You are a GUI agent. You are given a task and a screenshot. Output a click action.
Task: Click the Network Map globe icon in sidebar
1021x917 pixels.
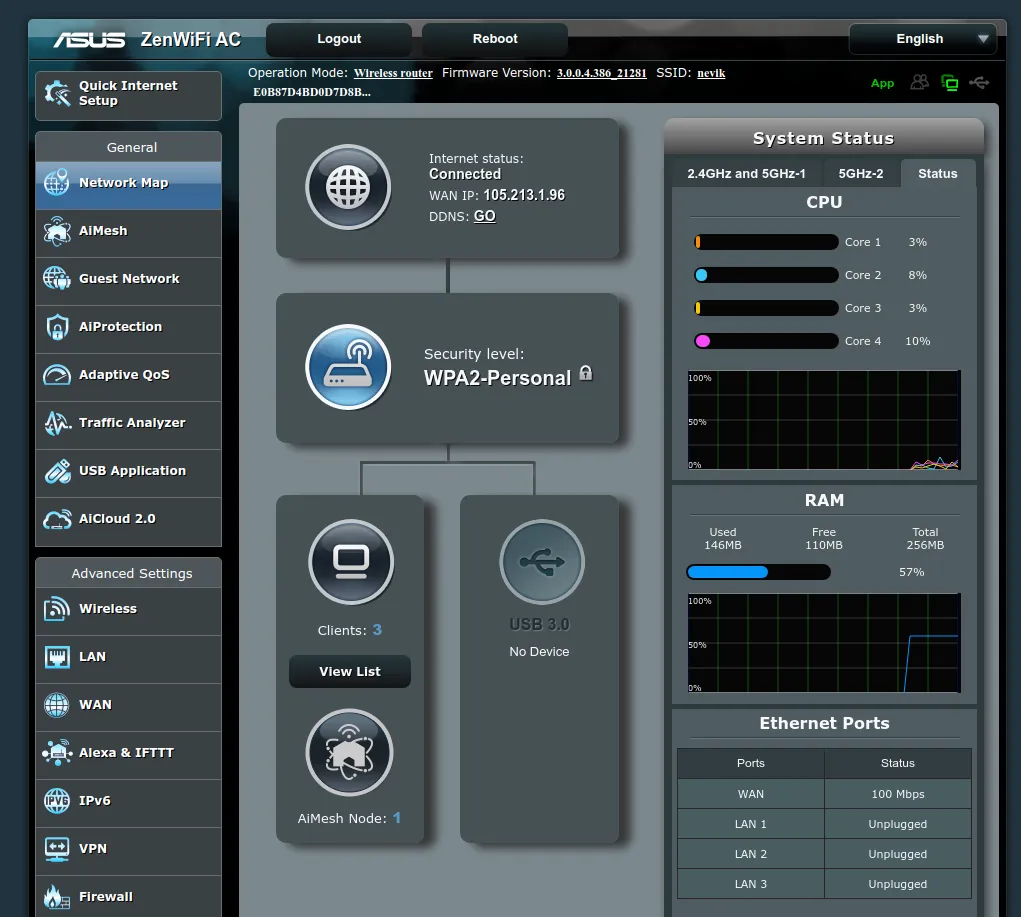pos(57,182)
